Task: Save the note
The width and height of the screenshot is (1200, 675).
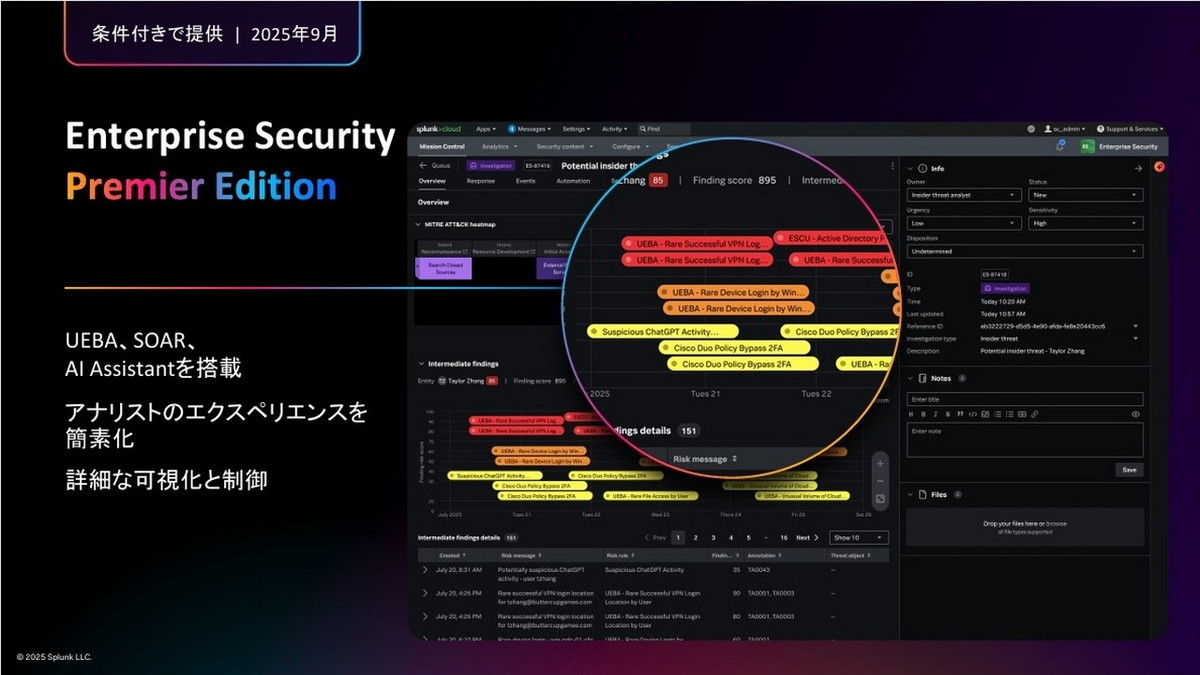Action: pos(1129,469)
